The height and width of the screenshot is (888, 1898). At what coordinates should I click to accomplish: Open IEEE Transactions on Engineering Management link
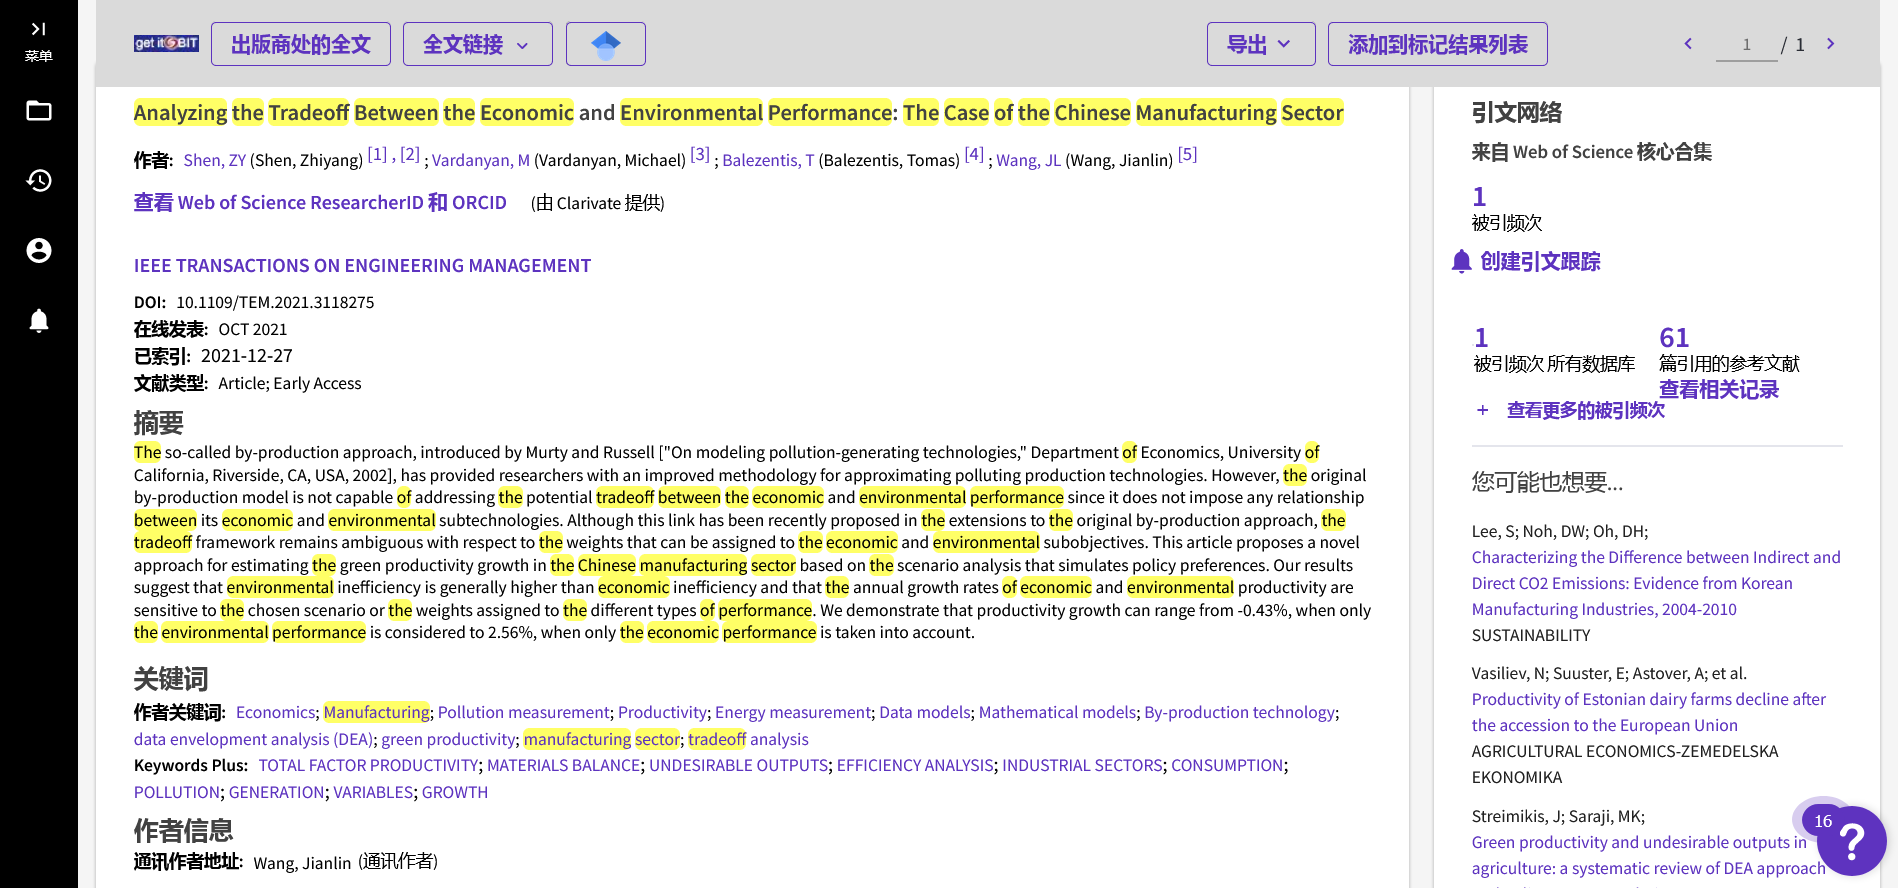click(362, 266)
